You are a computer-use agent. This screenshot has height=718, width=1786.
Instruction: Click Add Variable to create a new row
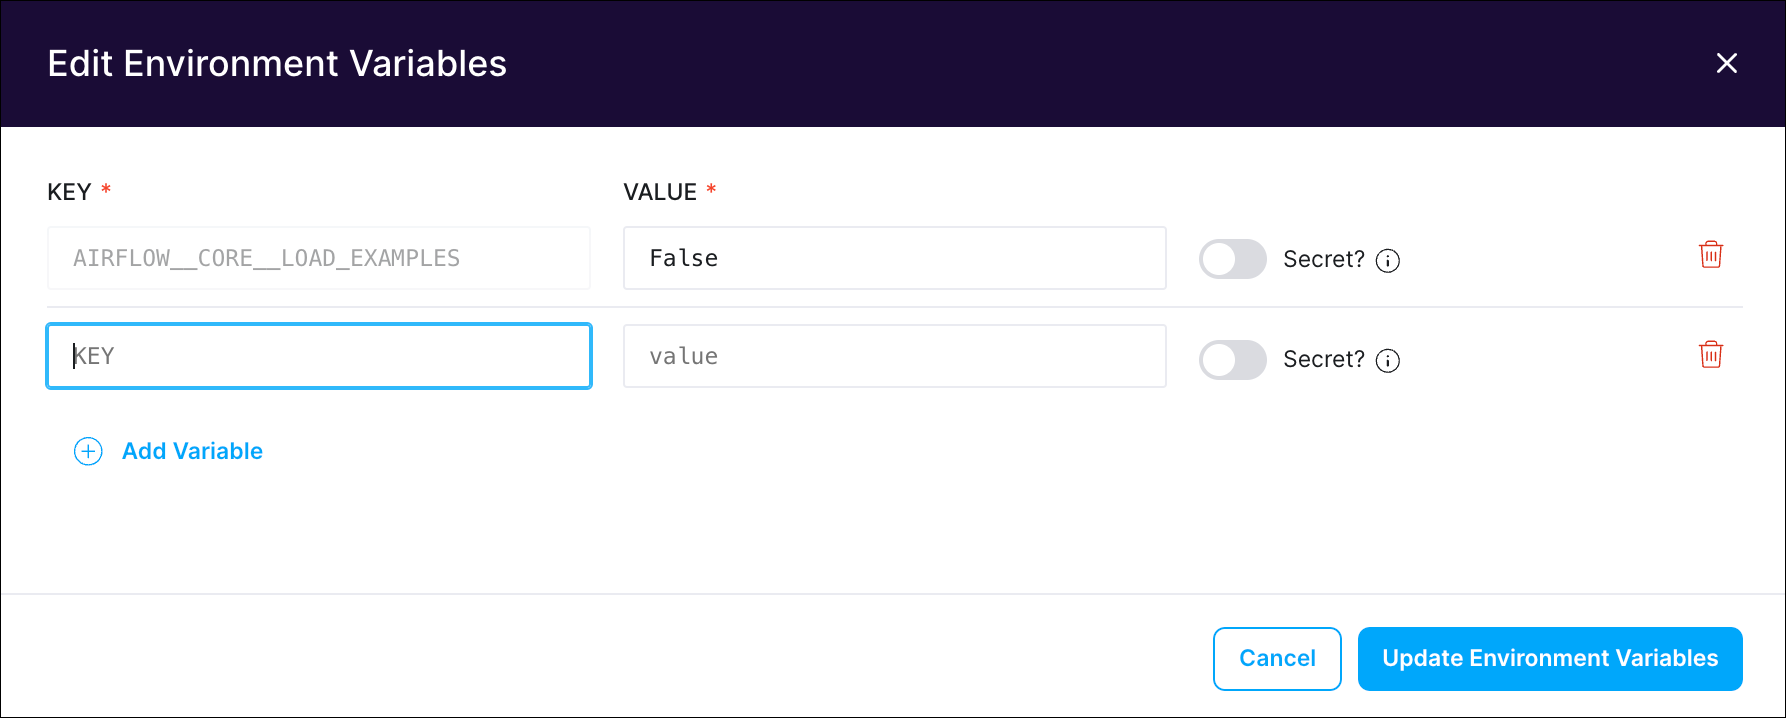(192, 451)
